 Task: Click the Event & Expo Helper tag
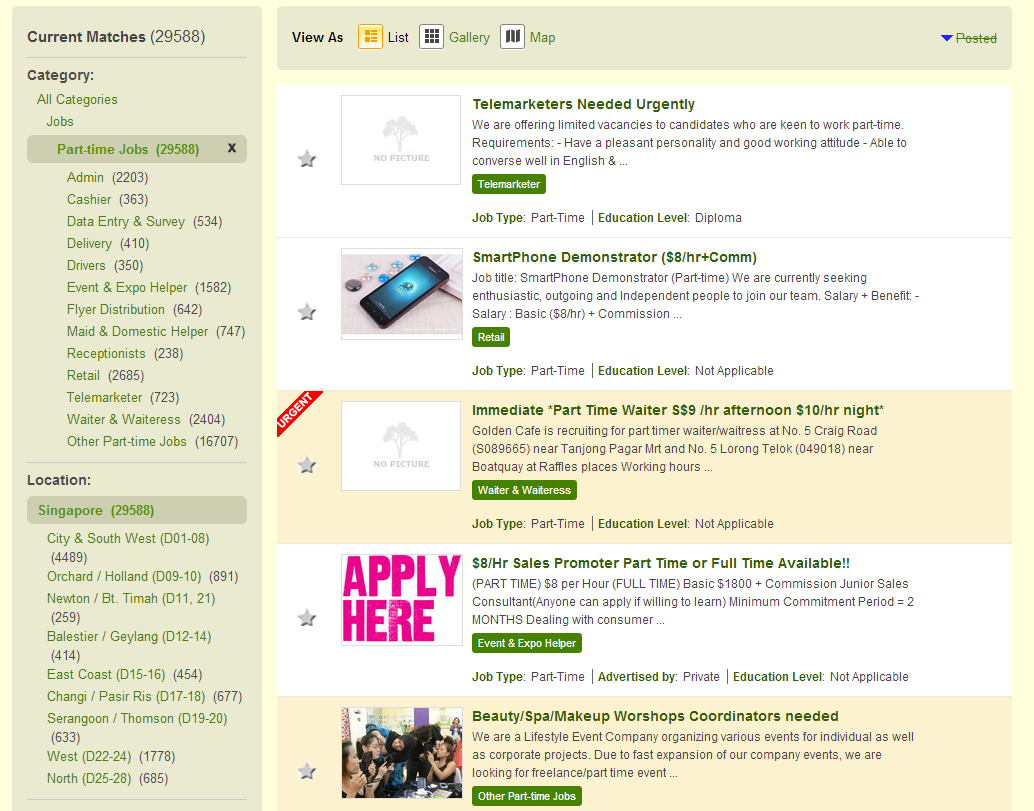tap(526, 643)
